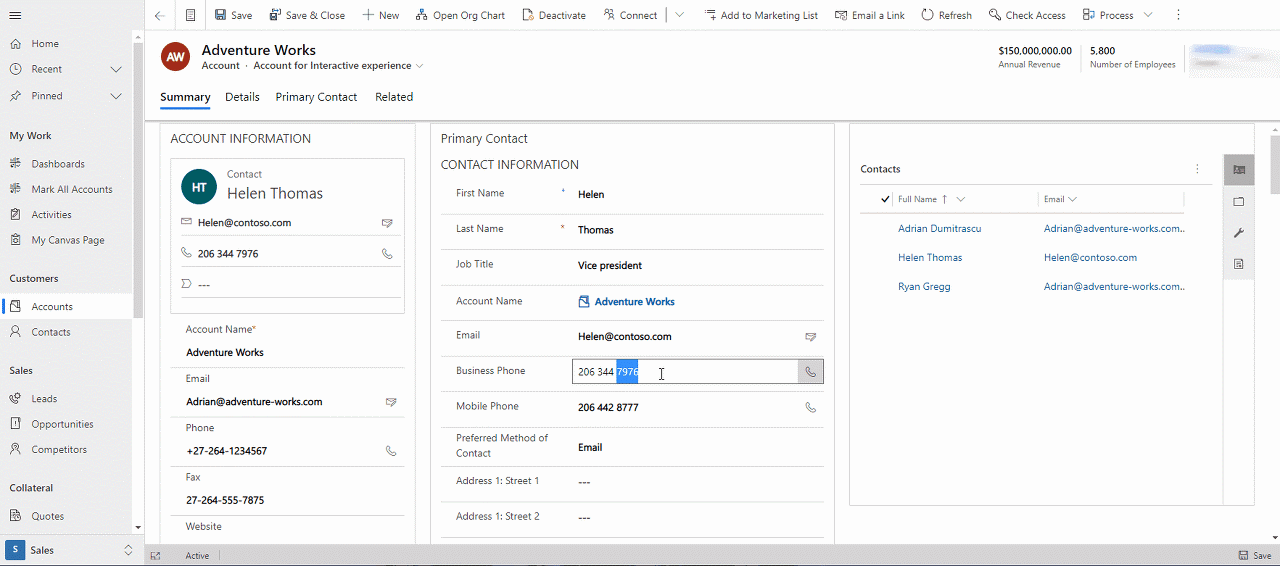Open Adventure Works account lookup link
Viewport: 1280px width, 566px height.
(635, 302)
